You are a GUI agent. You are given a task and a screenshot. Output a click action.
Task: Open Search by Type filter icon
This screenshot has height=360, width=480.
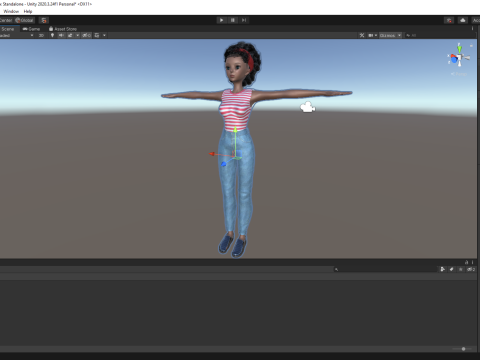(x=443, y=269)
